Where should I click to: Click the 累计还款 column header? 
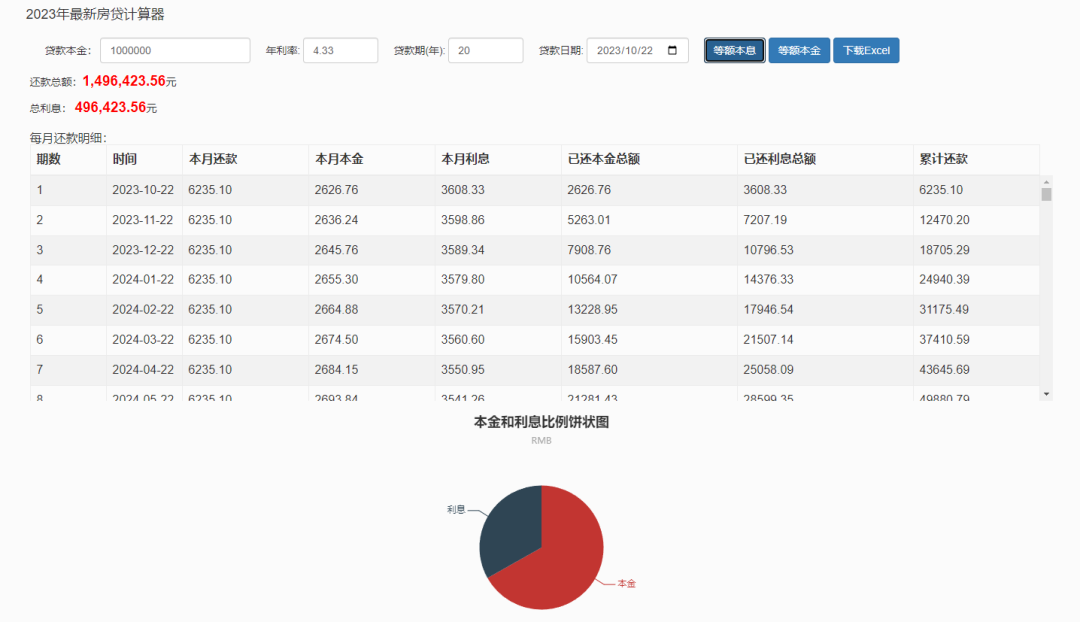(x=943, y=159)
